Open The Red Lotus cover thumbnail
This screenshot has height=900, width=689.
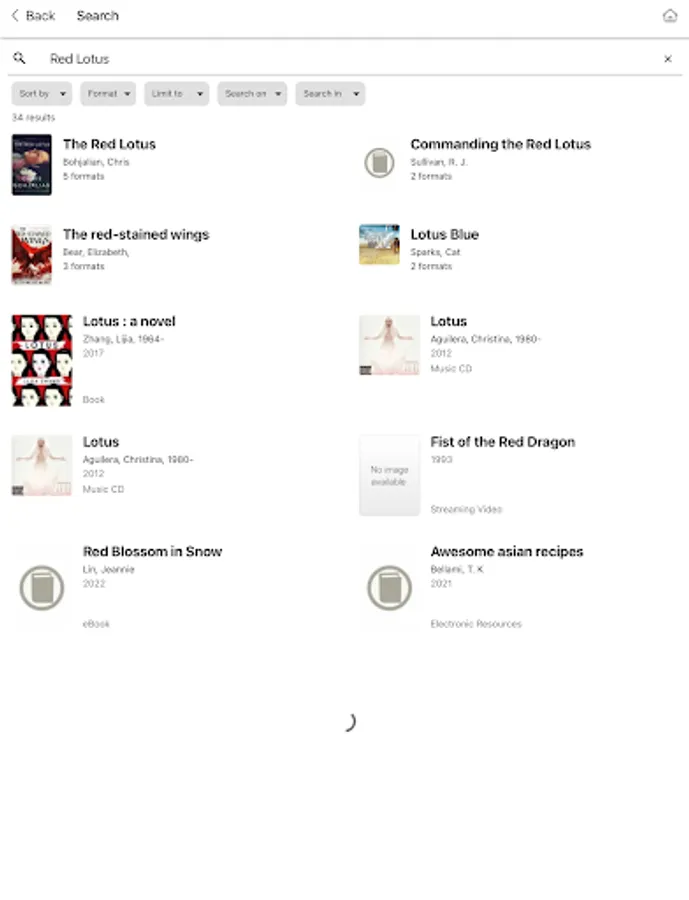31,164
